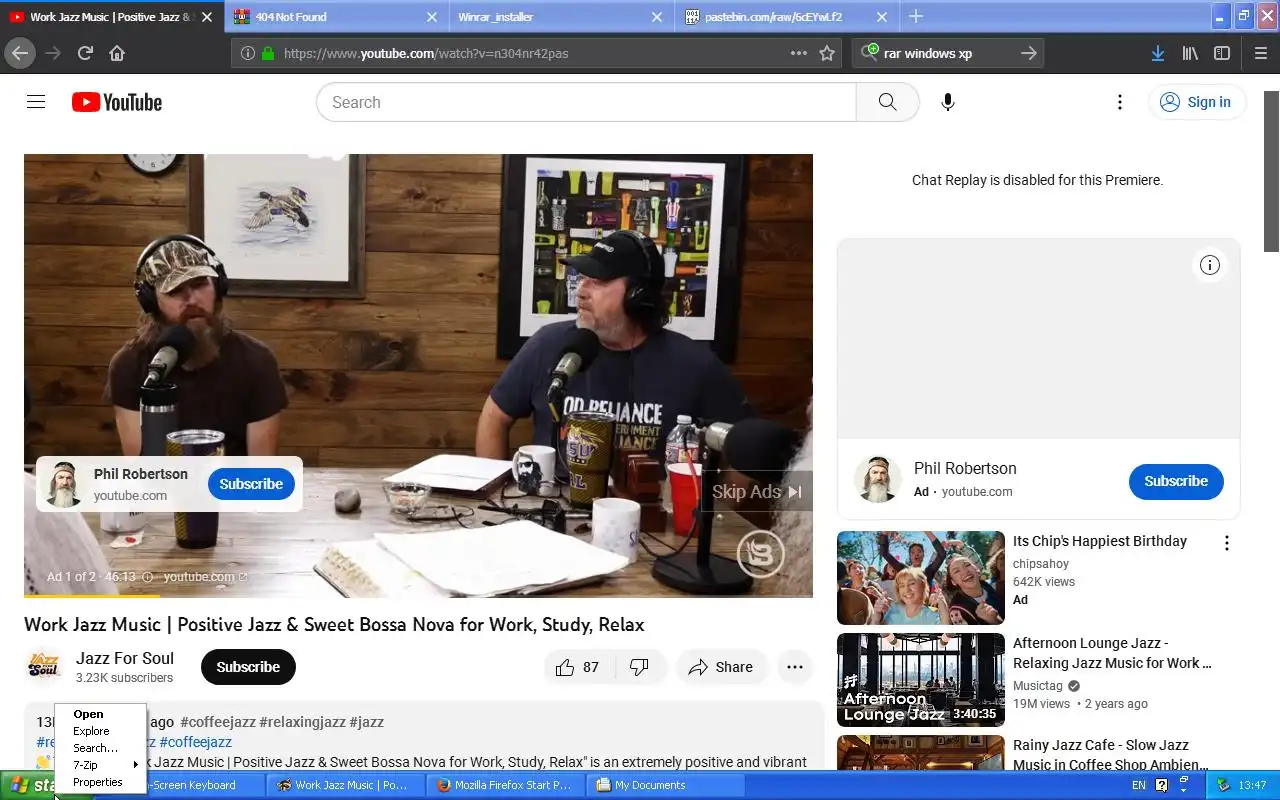Screen dimensions: 1280x800
Task: Open Afternoon Lounge Jazz video thumbnail
Action: coord(921,680)
